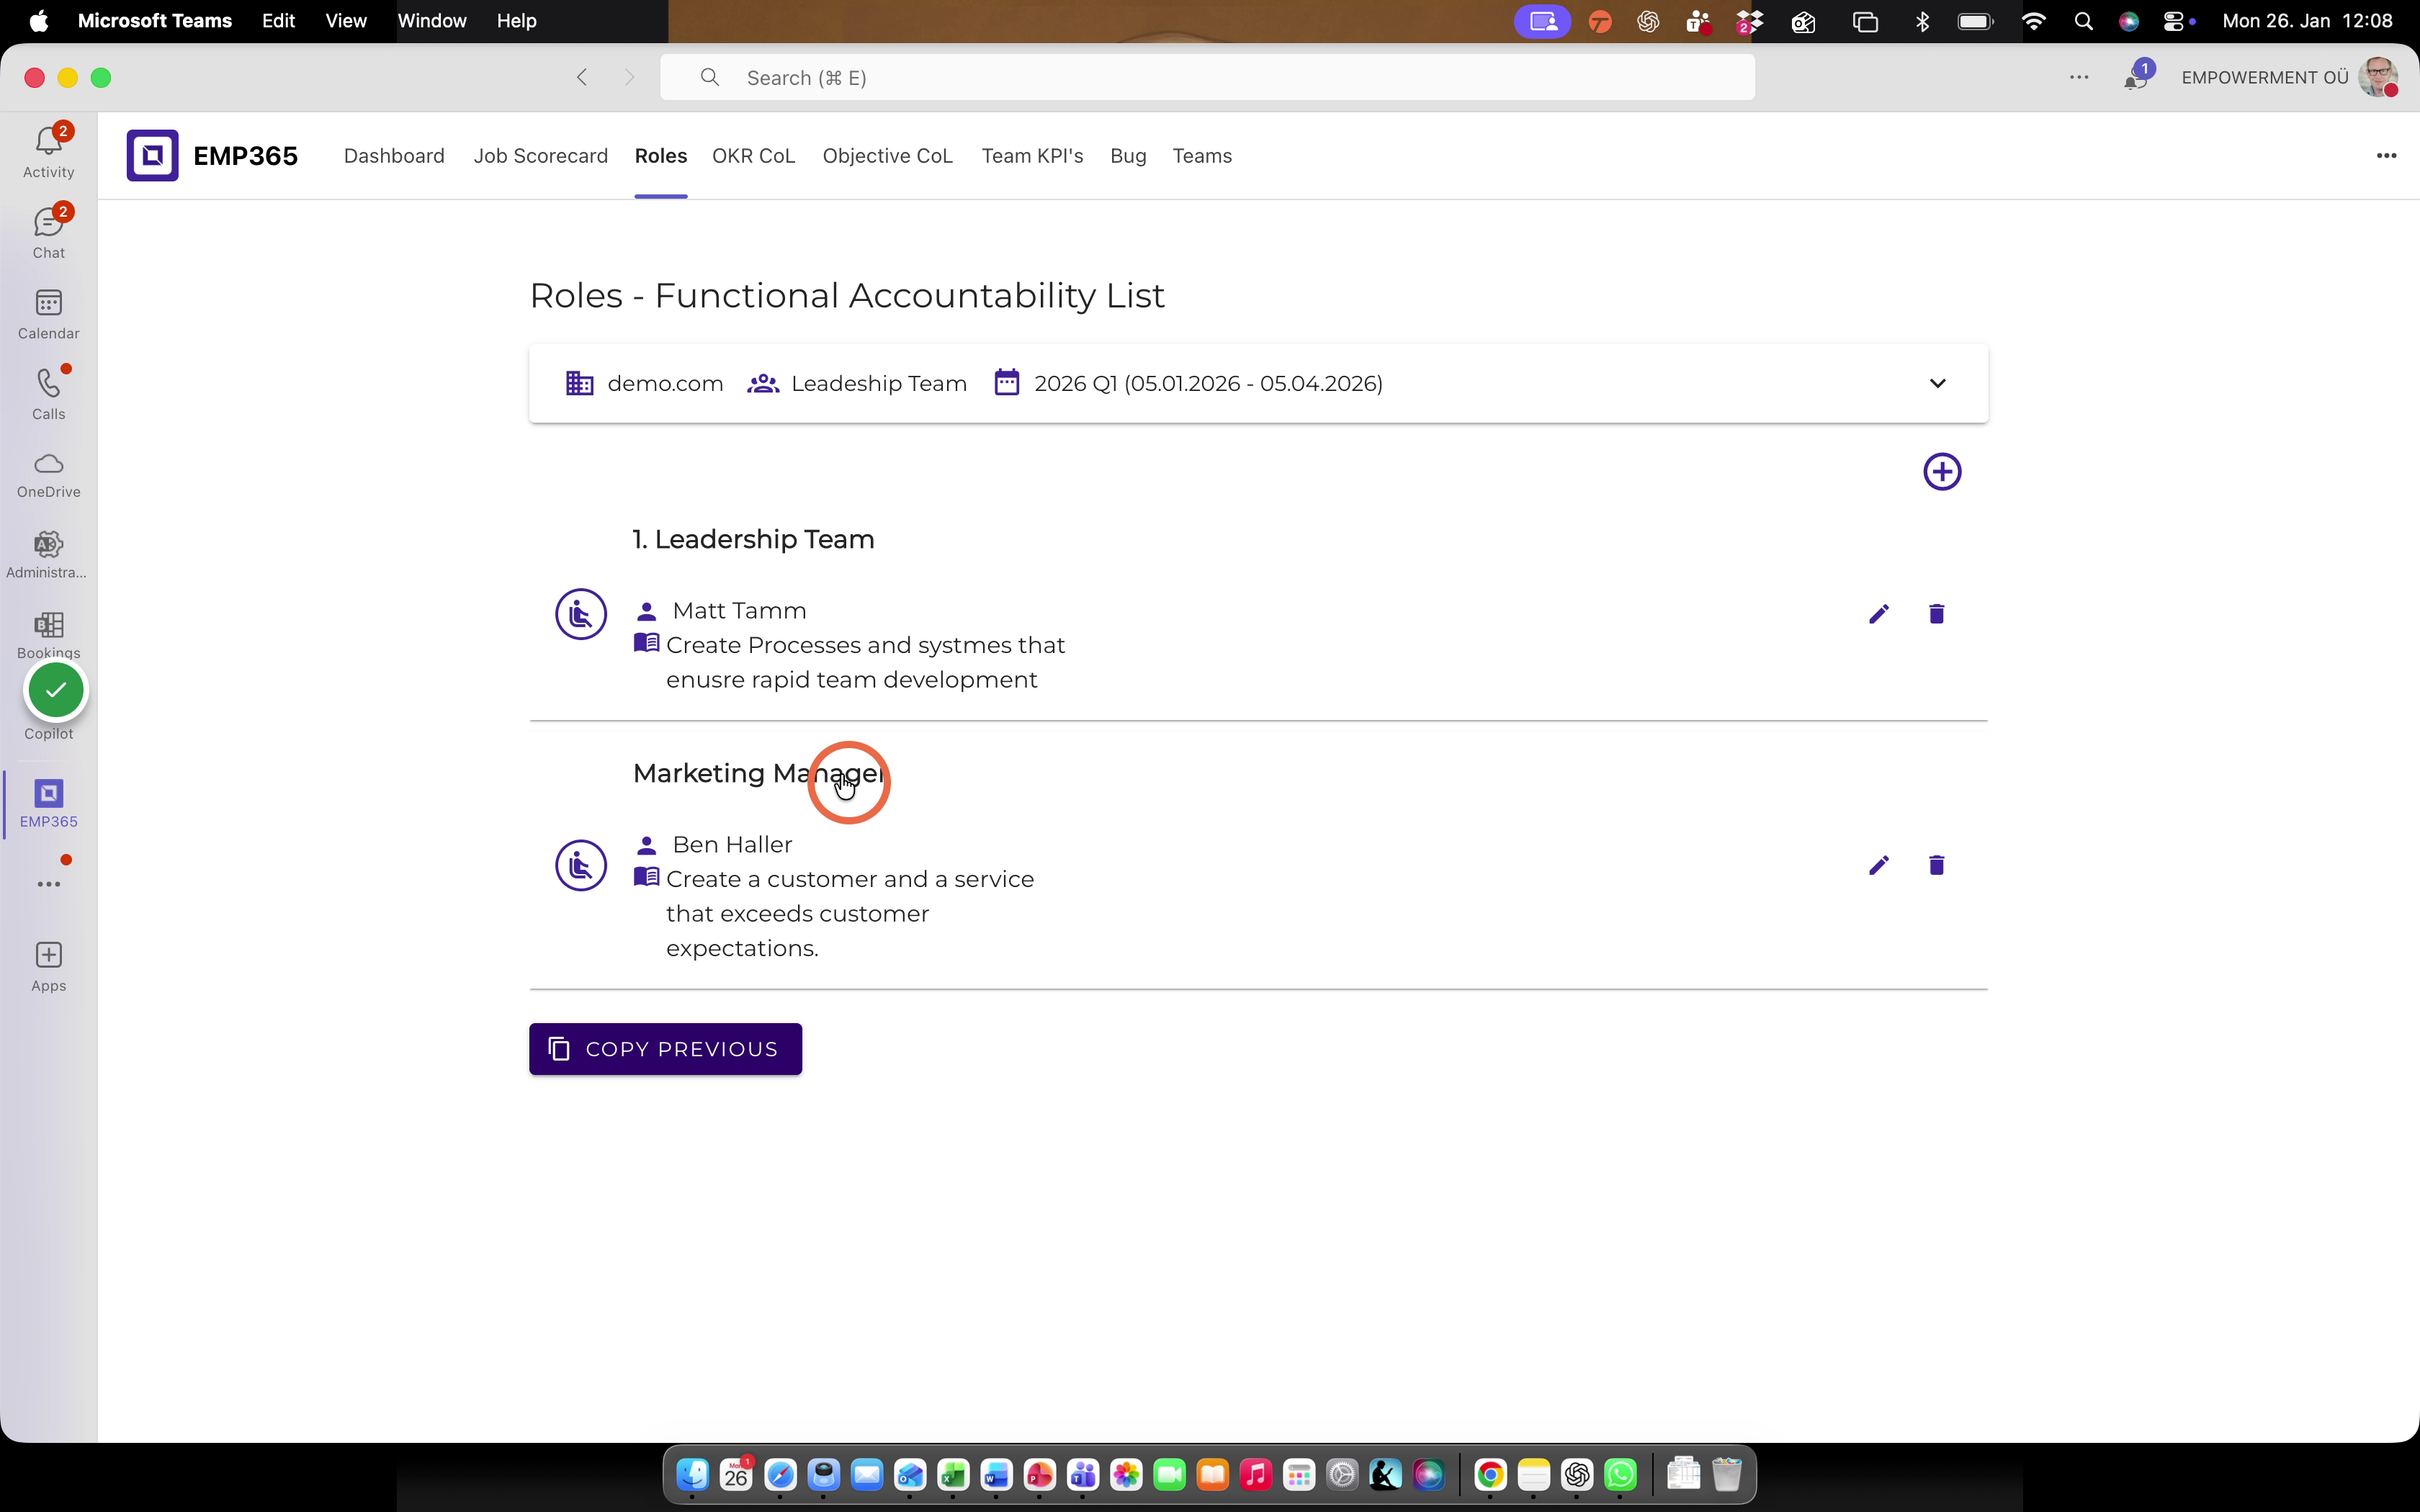This screenshot has height=1512, width=2420.
Task: Expand the team and period selector chevron
Action: (x=1937, y=383)
